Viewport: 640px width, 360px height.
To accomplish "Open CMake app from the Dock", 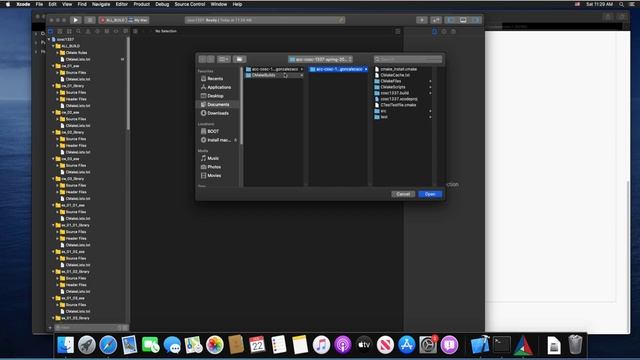I will (523, 345).
